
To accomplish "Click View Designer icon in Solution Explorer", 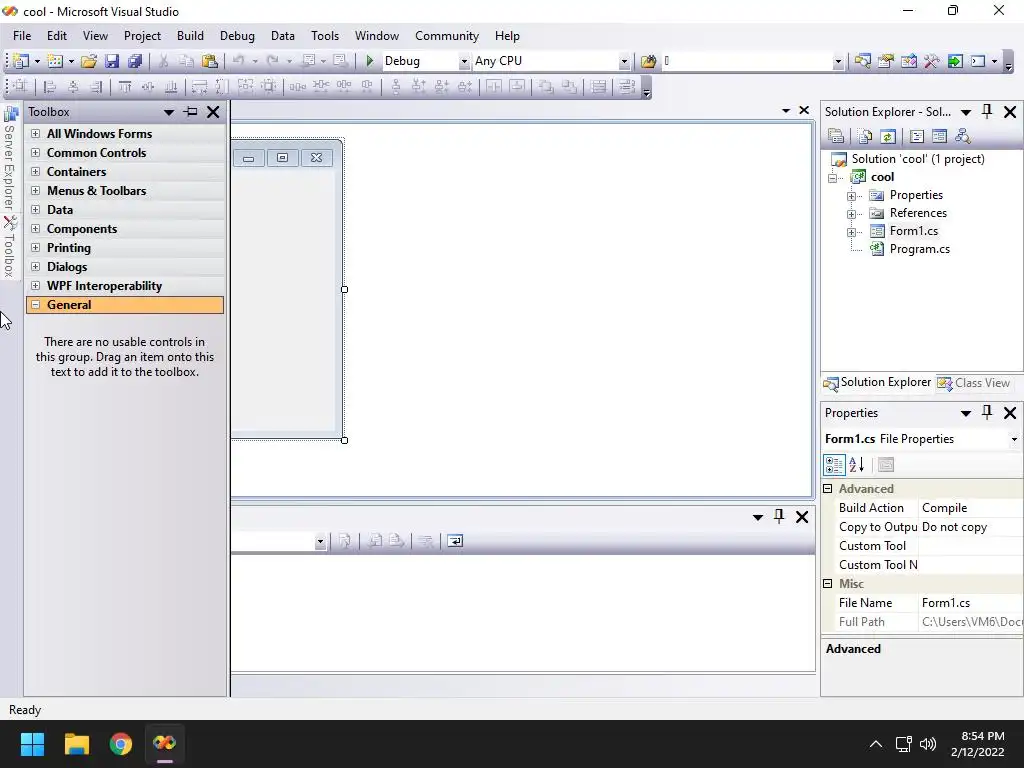I will tap(939, 136).
